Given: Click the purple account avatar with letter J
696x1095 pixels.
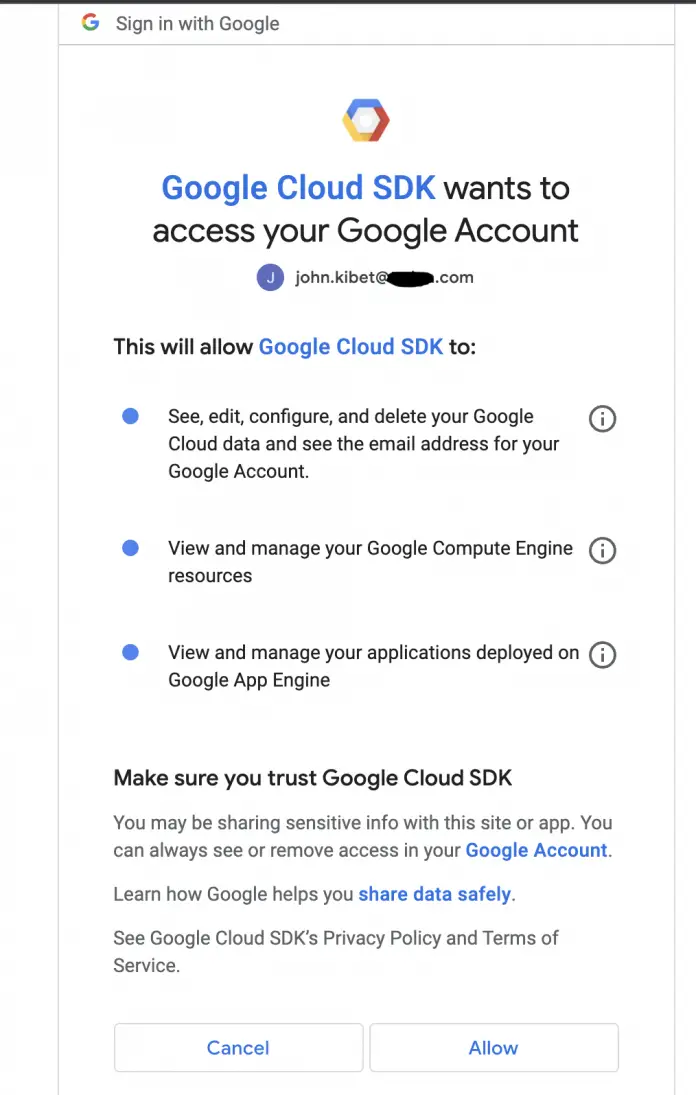Looking at the screenshot, I should coord(270,277).
